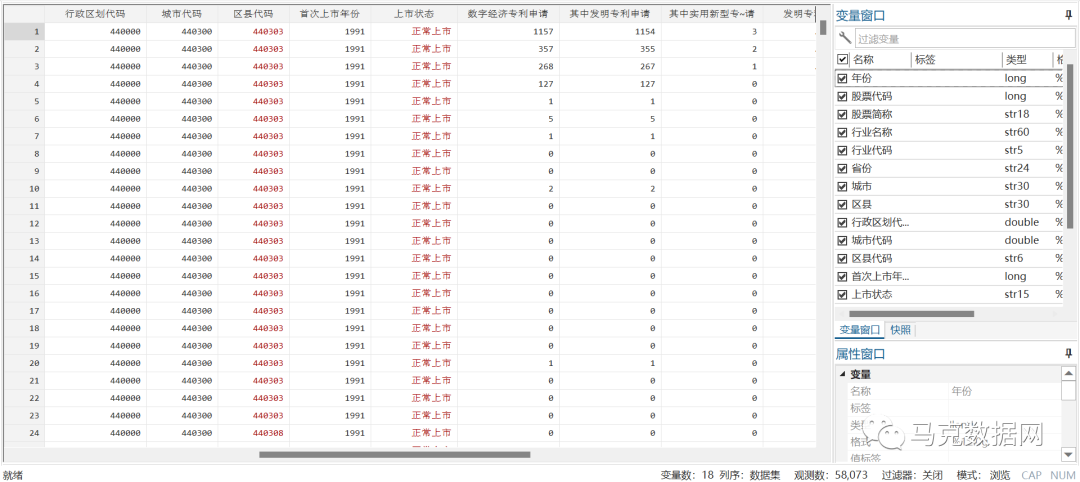Collapse the 变量 section in 属性窗口
This screenshot has height=482, width=1080.
tap(842, 375)
